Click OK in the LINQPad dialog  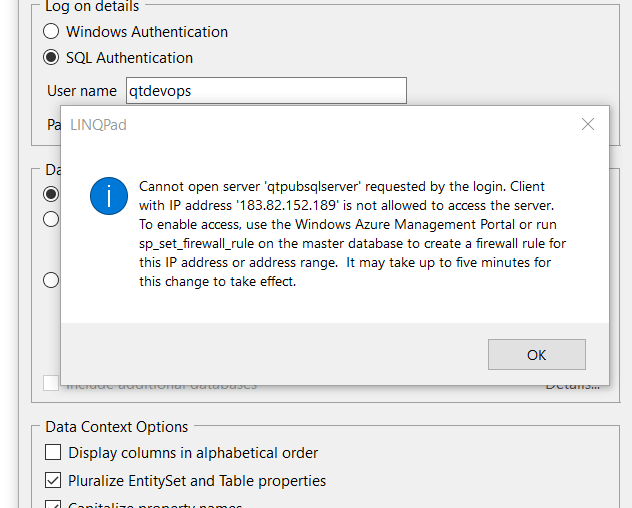[x=536, y=354]
